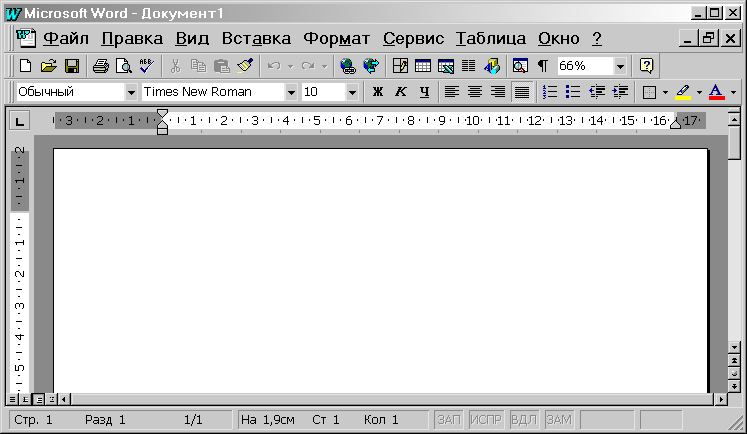Apply red font color A

click(717, 91)
